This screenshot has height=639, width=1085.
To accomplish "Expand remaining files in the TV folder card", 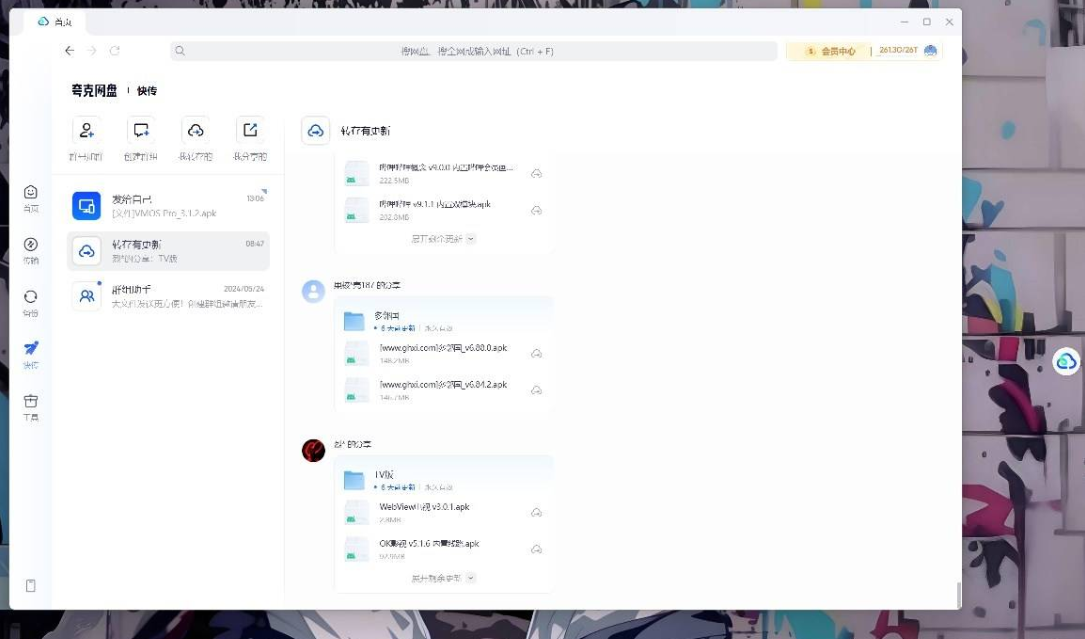I will (443, 578).
